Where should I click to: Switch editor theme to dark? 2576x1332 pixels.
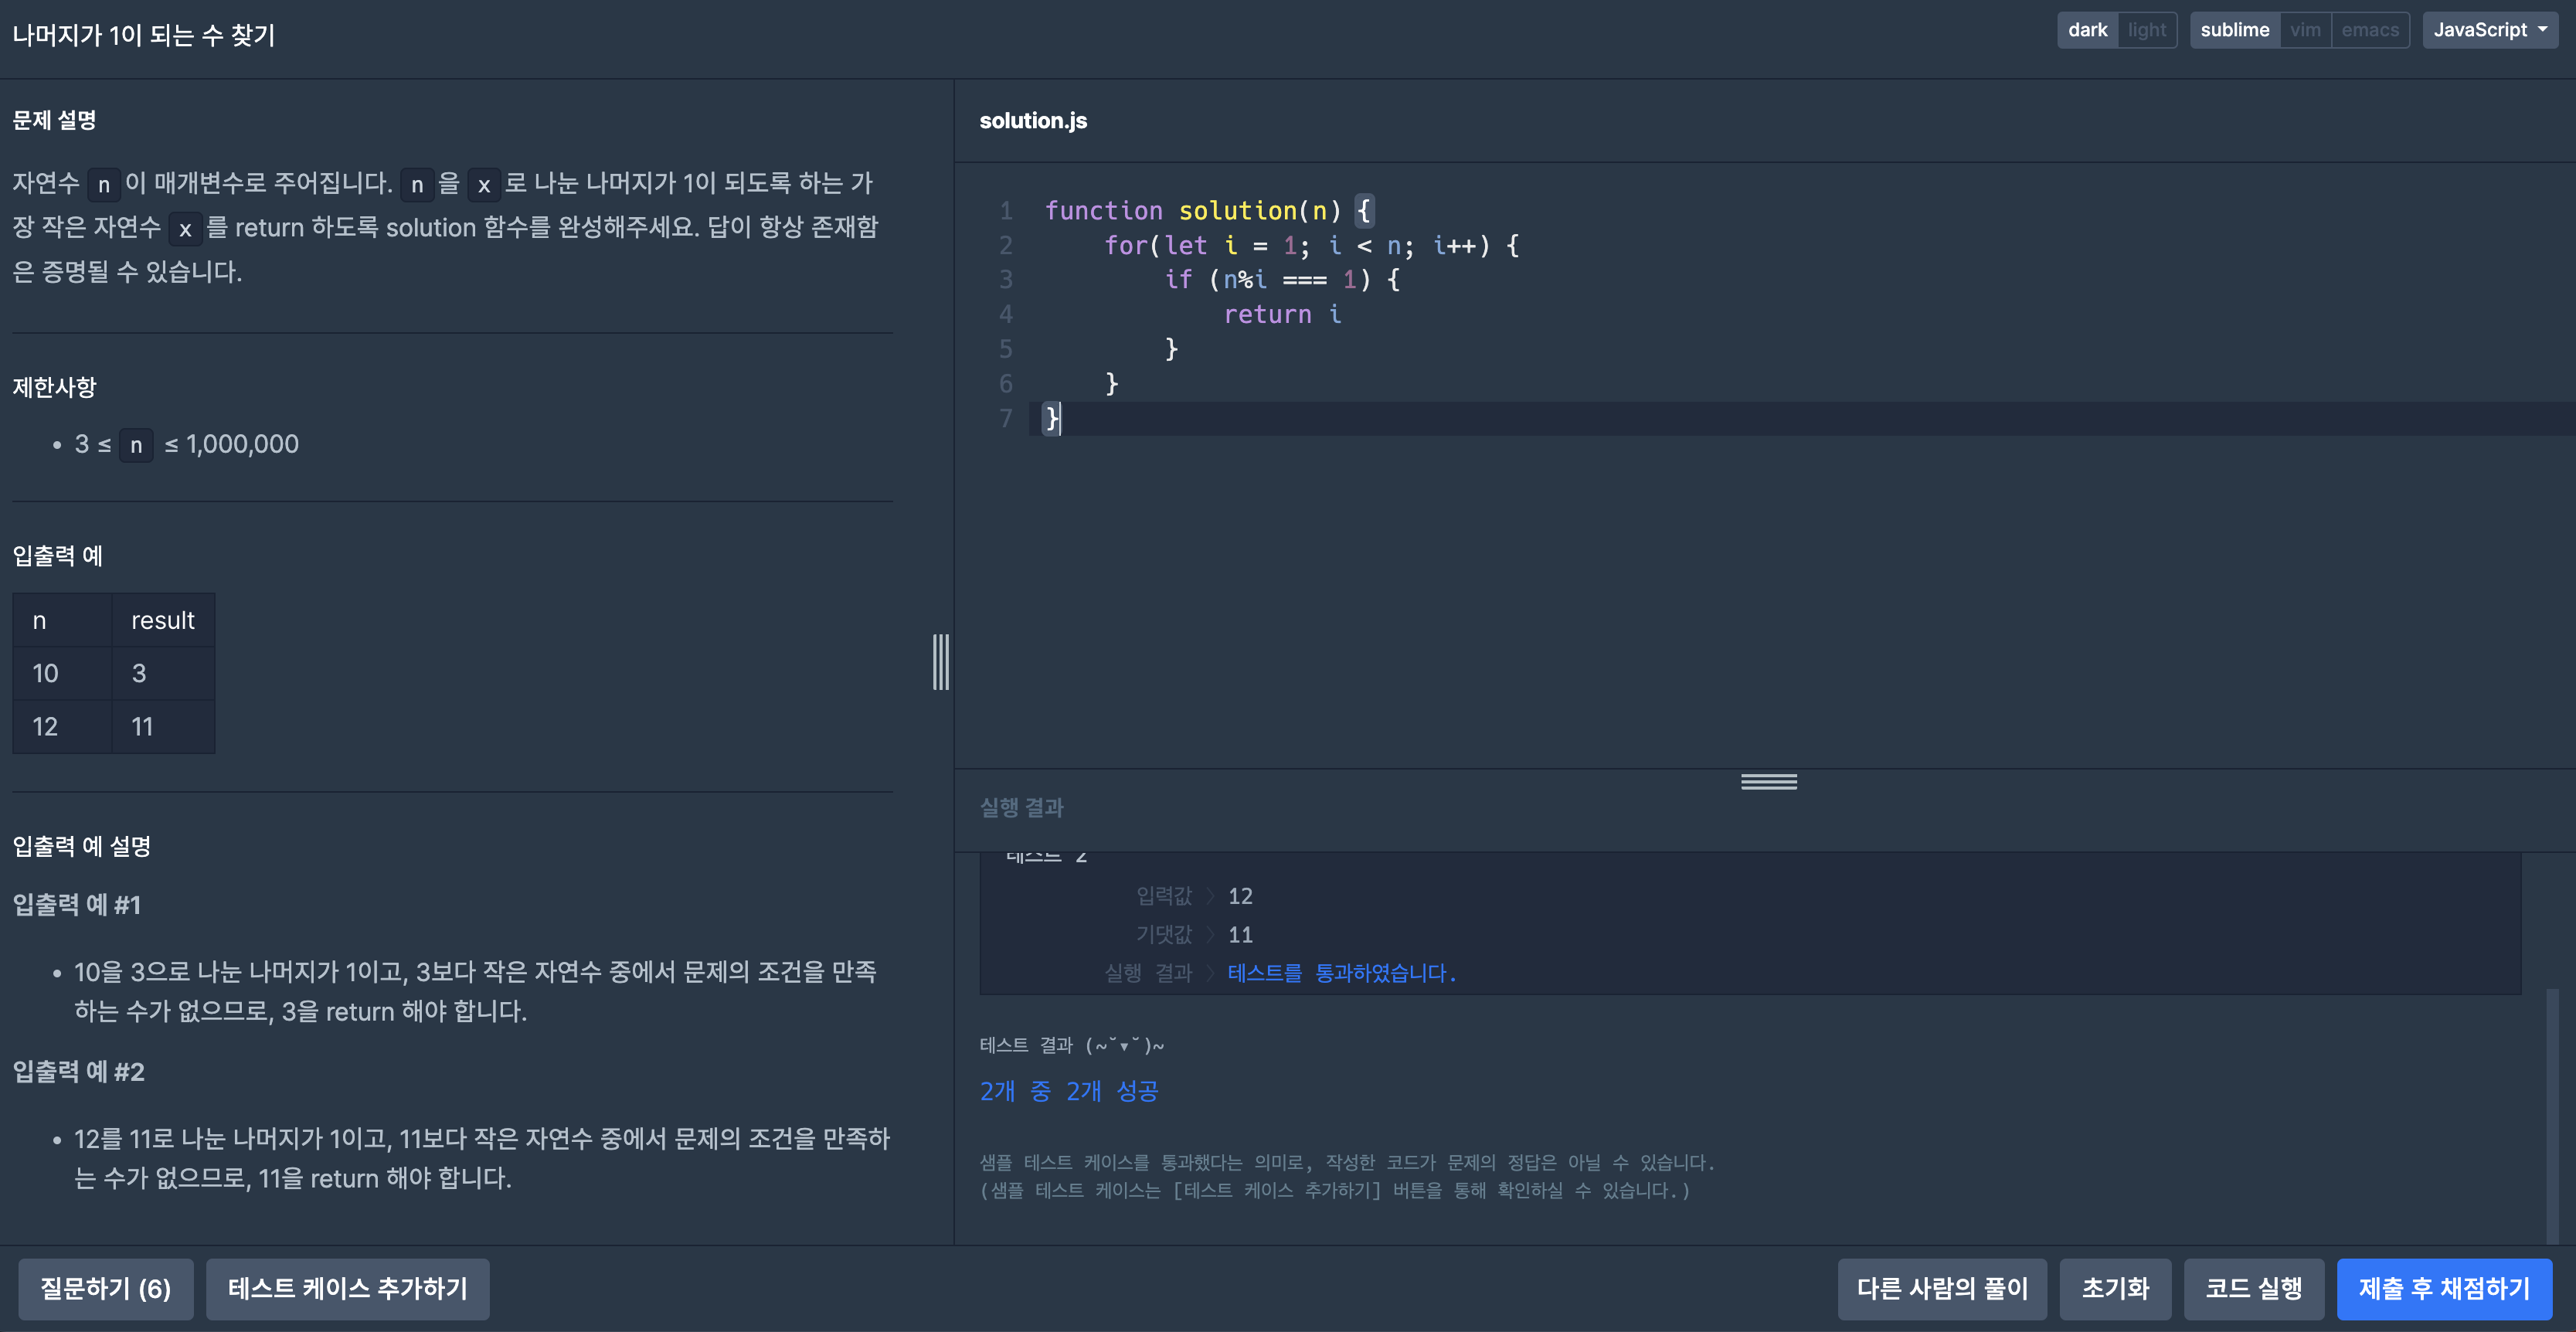point(2086,30)
